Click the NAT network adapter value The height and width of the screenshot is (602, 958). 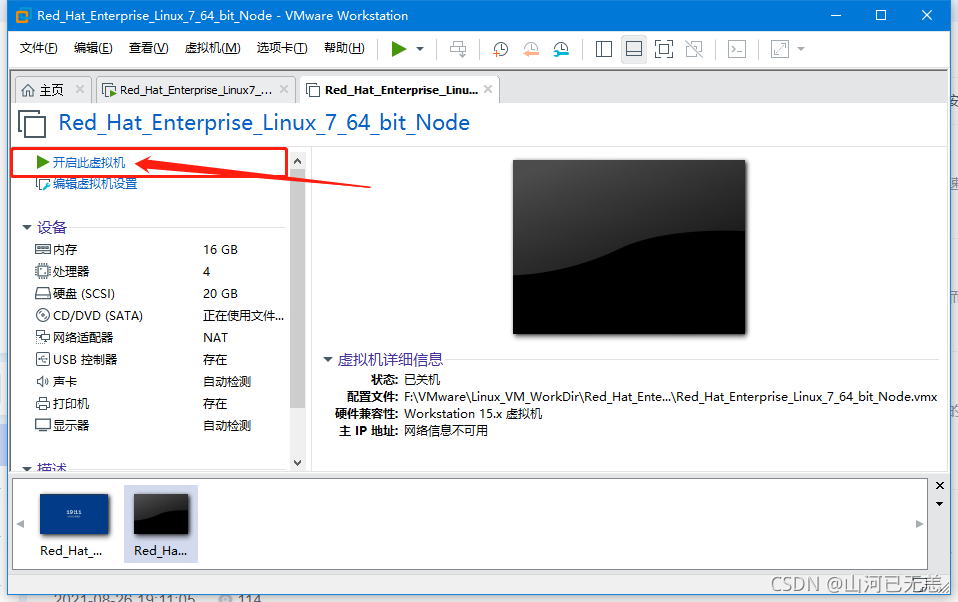tap(215, 337)
